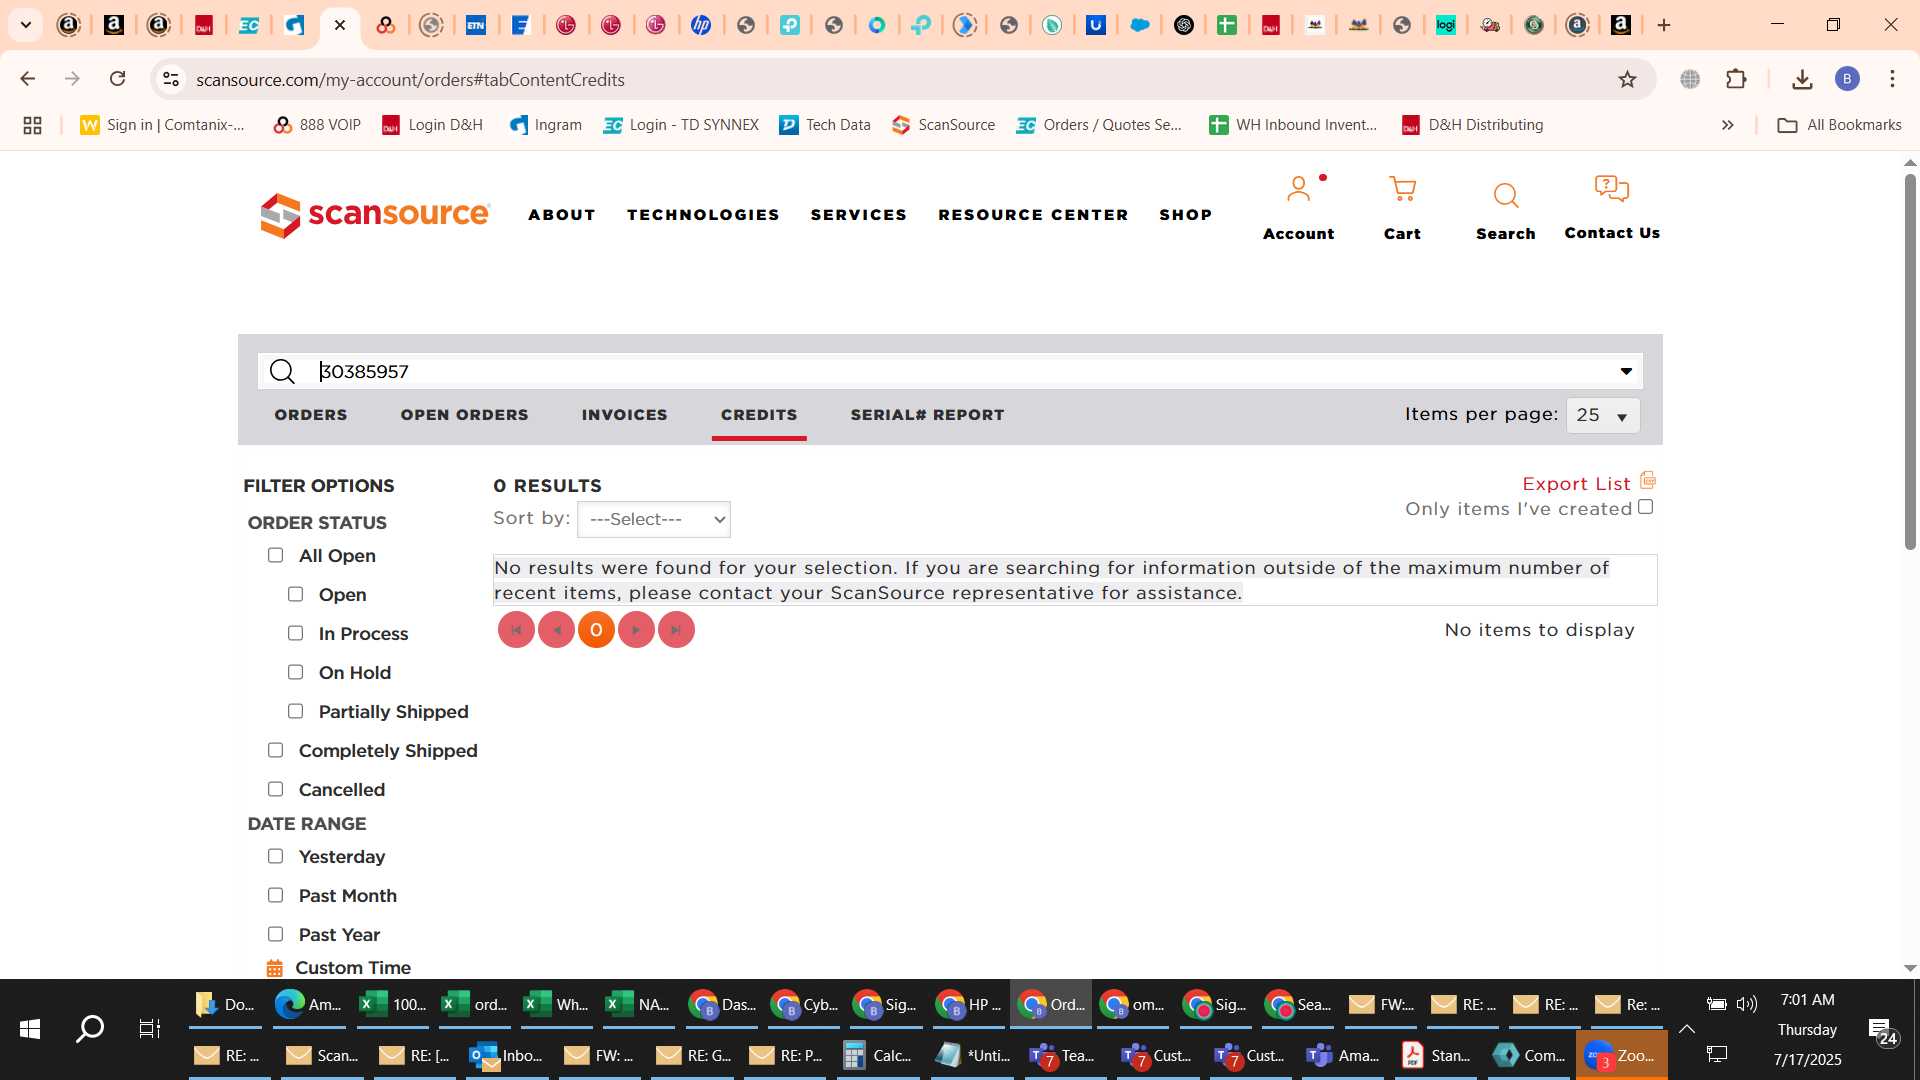Click the Export List link

[1576, 484]
